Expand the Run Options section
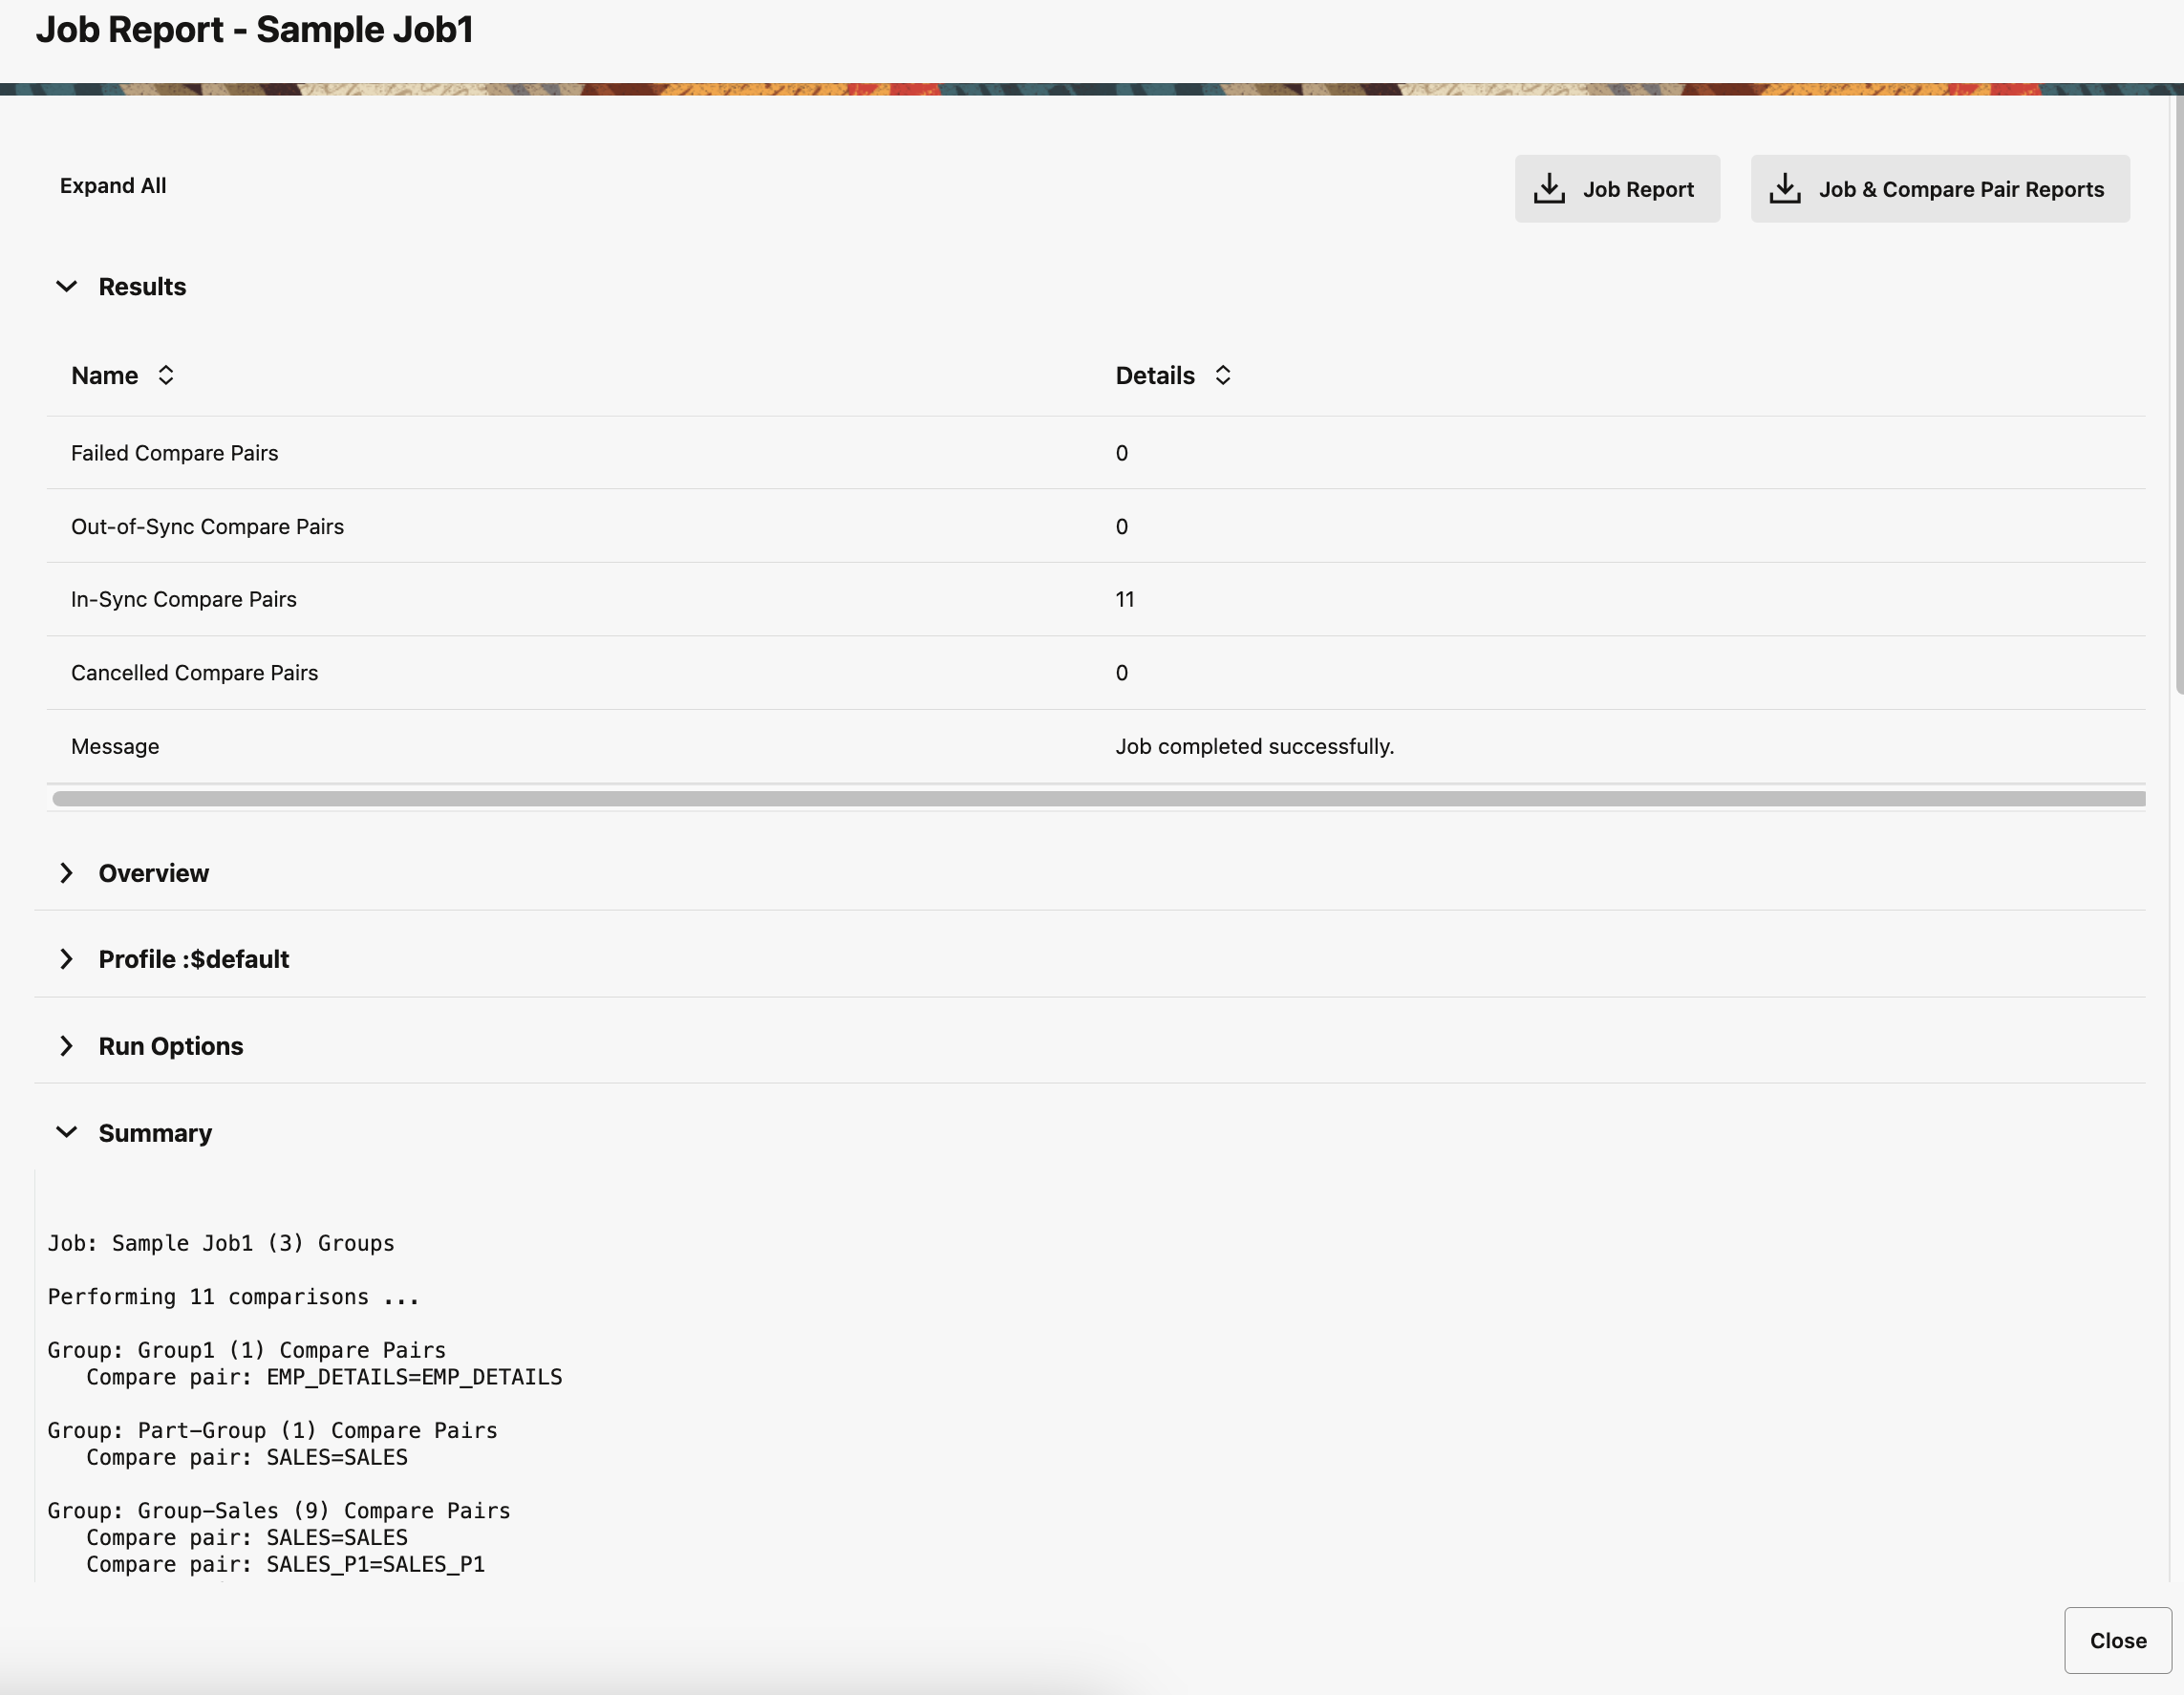2184x1695 pixels. click(66, 1046)
